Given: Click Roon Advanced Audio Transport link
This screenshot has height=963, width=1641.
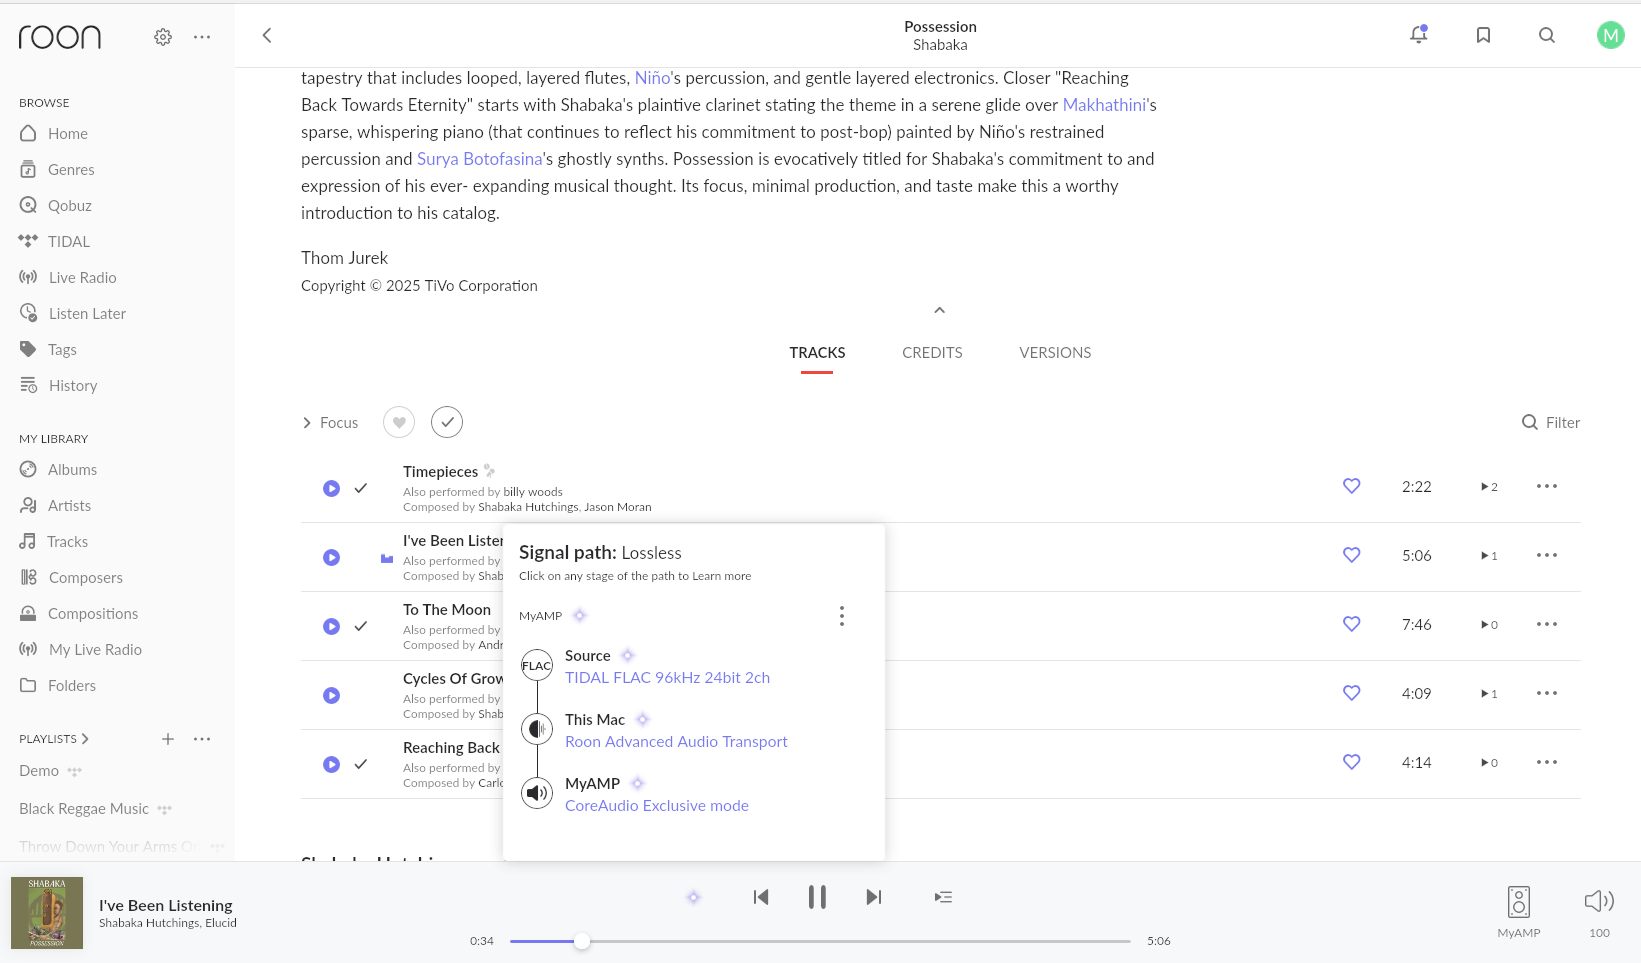Looking at the screenshot, I should (676, 742).
